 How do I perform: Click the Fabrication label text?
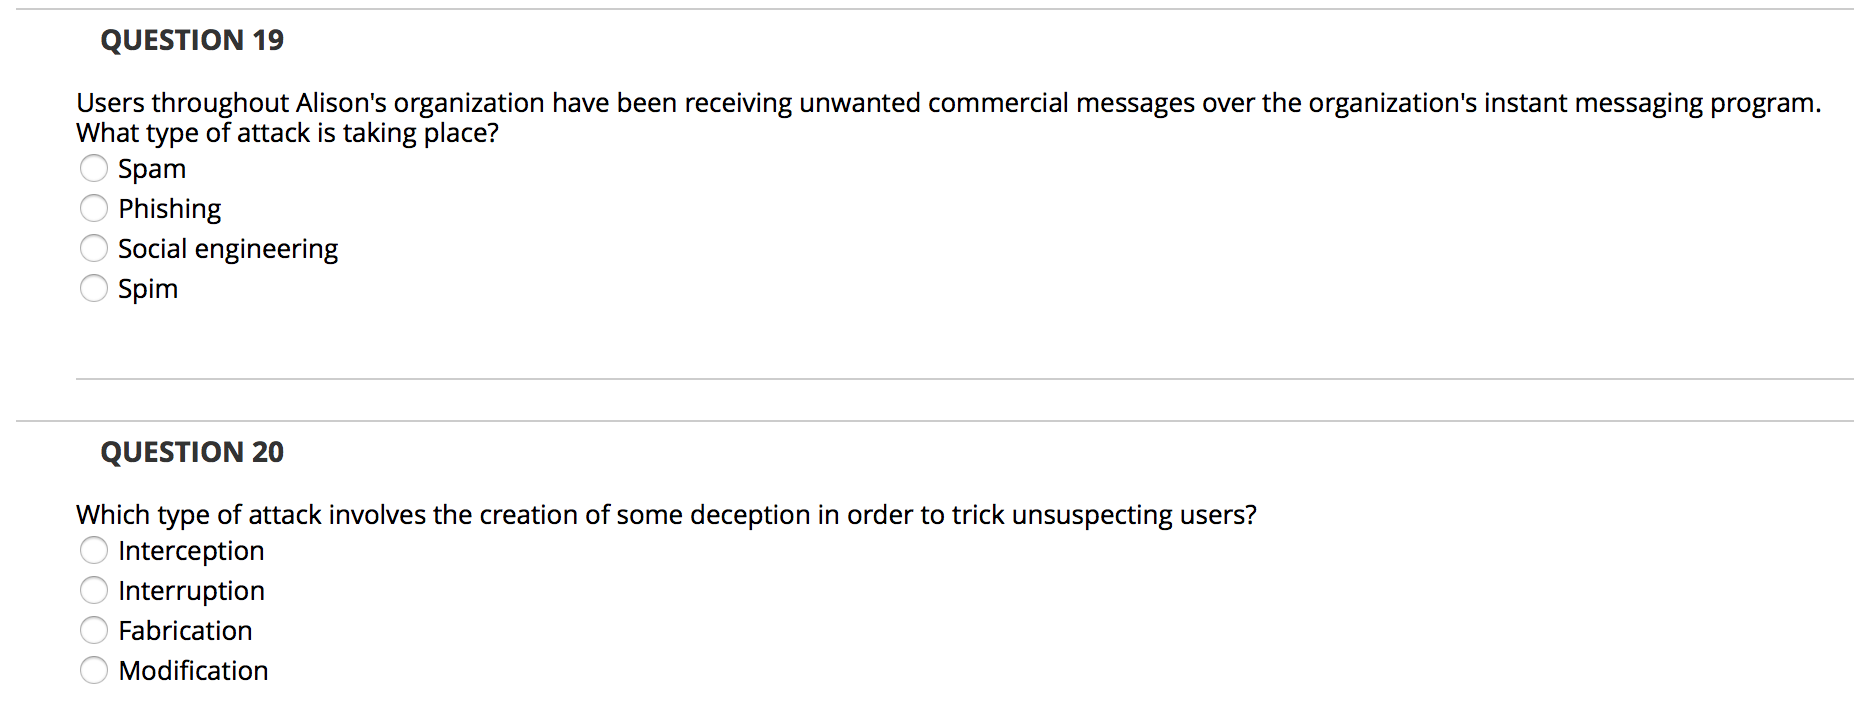185,630
